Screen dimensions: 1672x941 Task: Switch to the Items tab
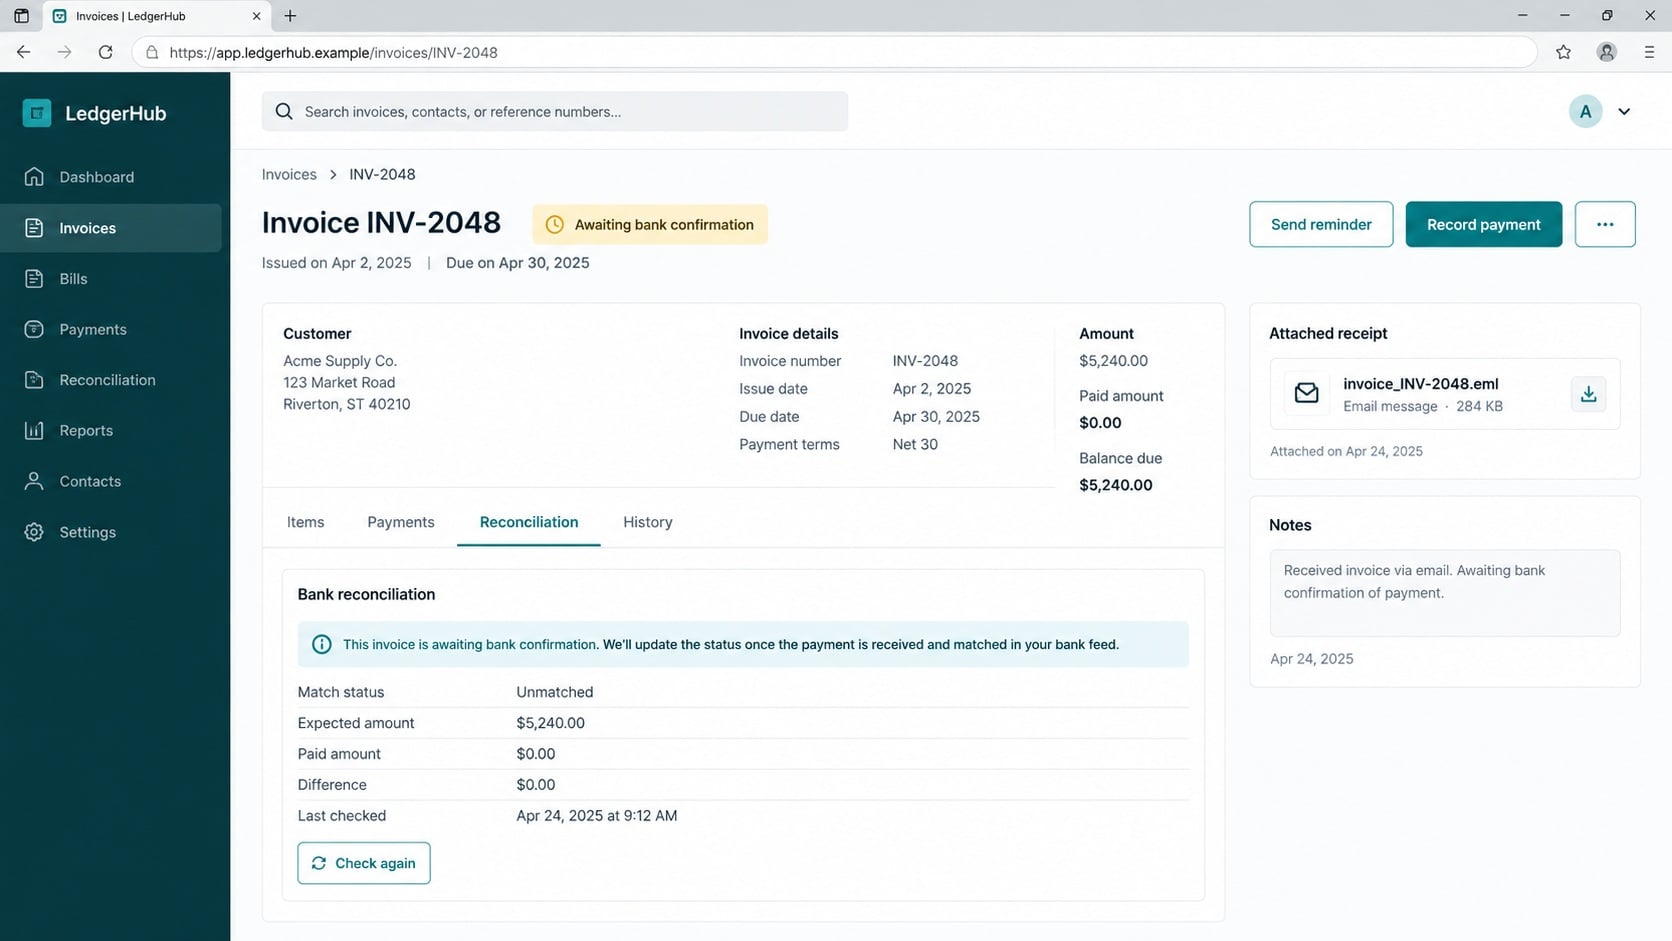point(305,522)
